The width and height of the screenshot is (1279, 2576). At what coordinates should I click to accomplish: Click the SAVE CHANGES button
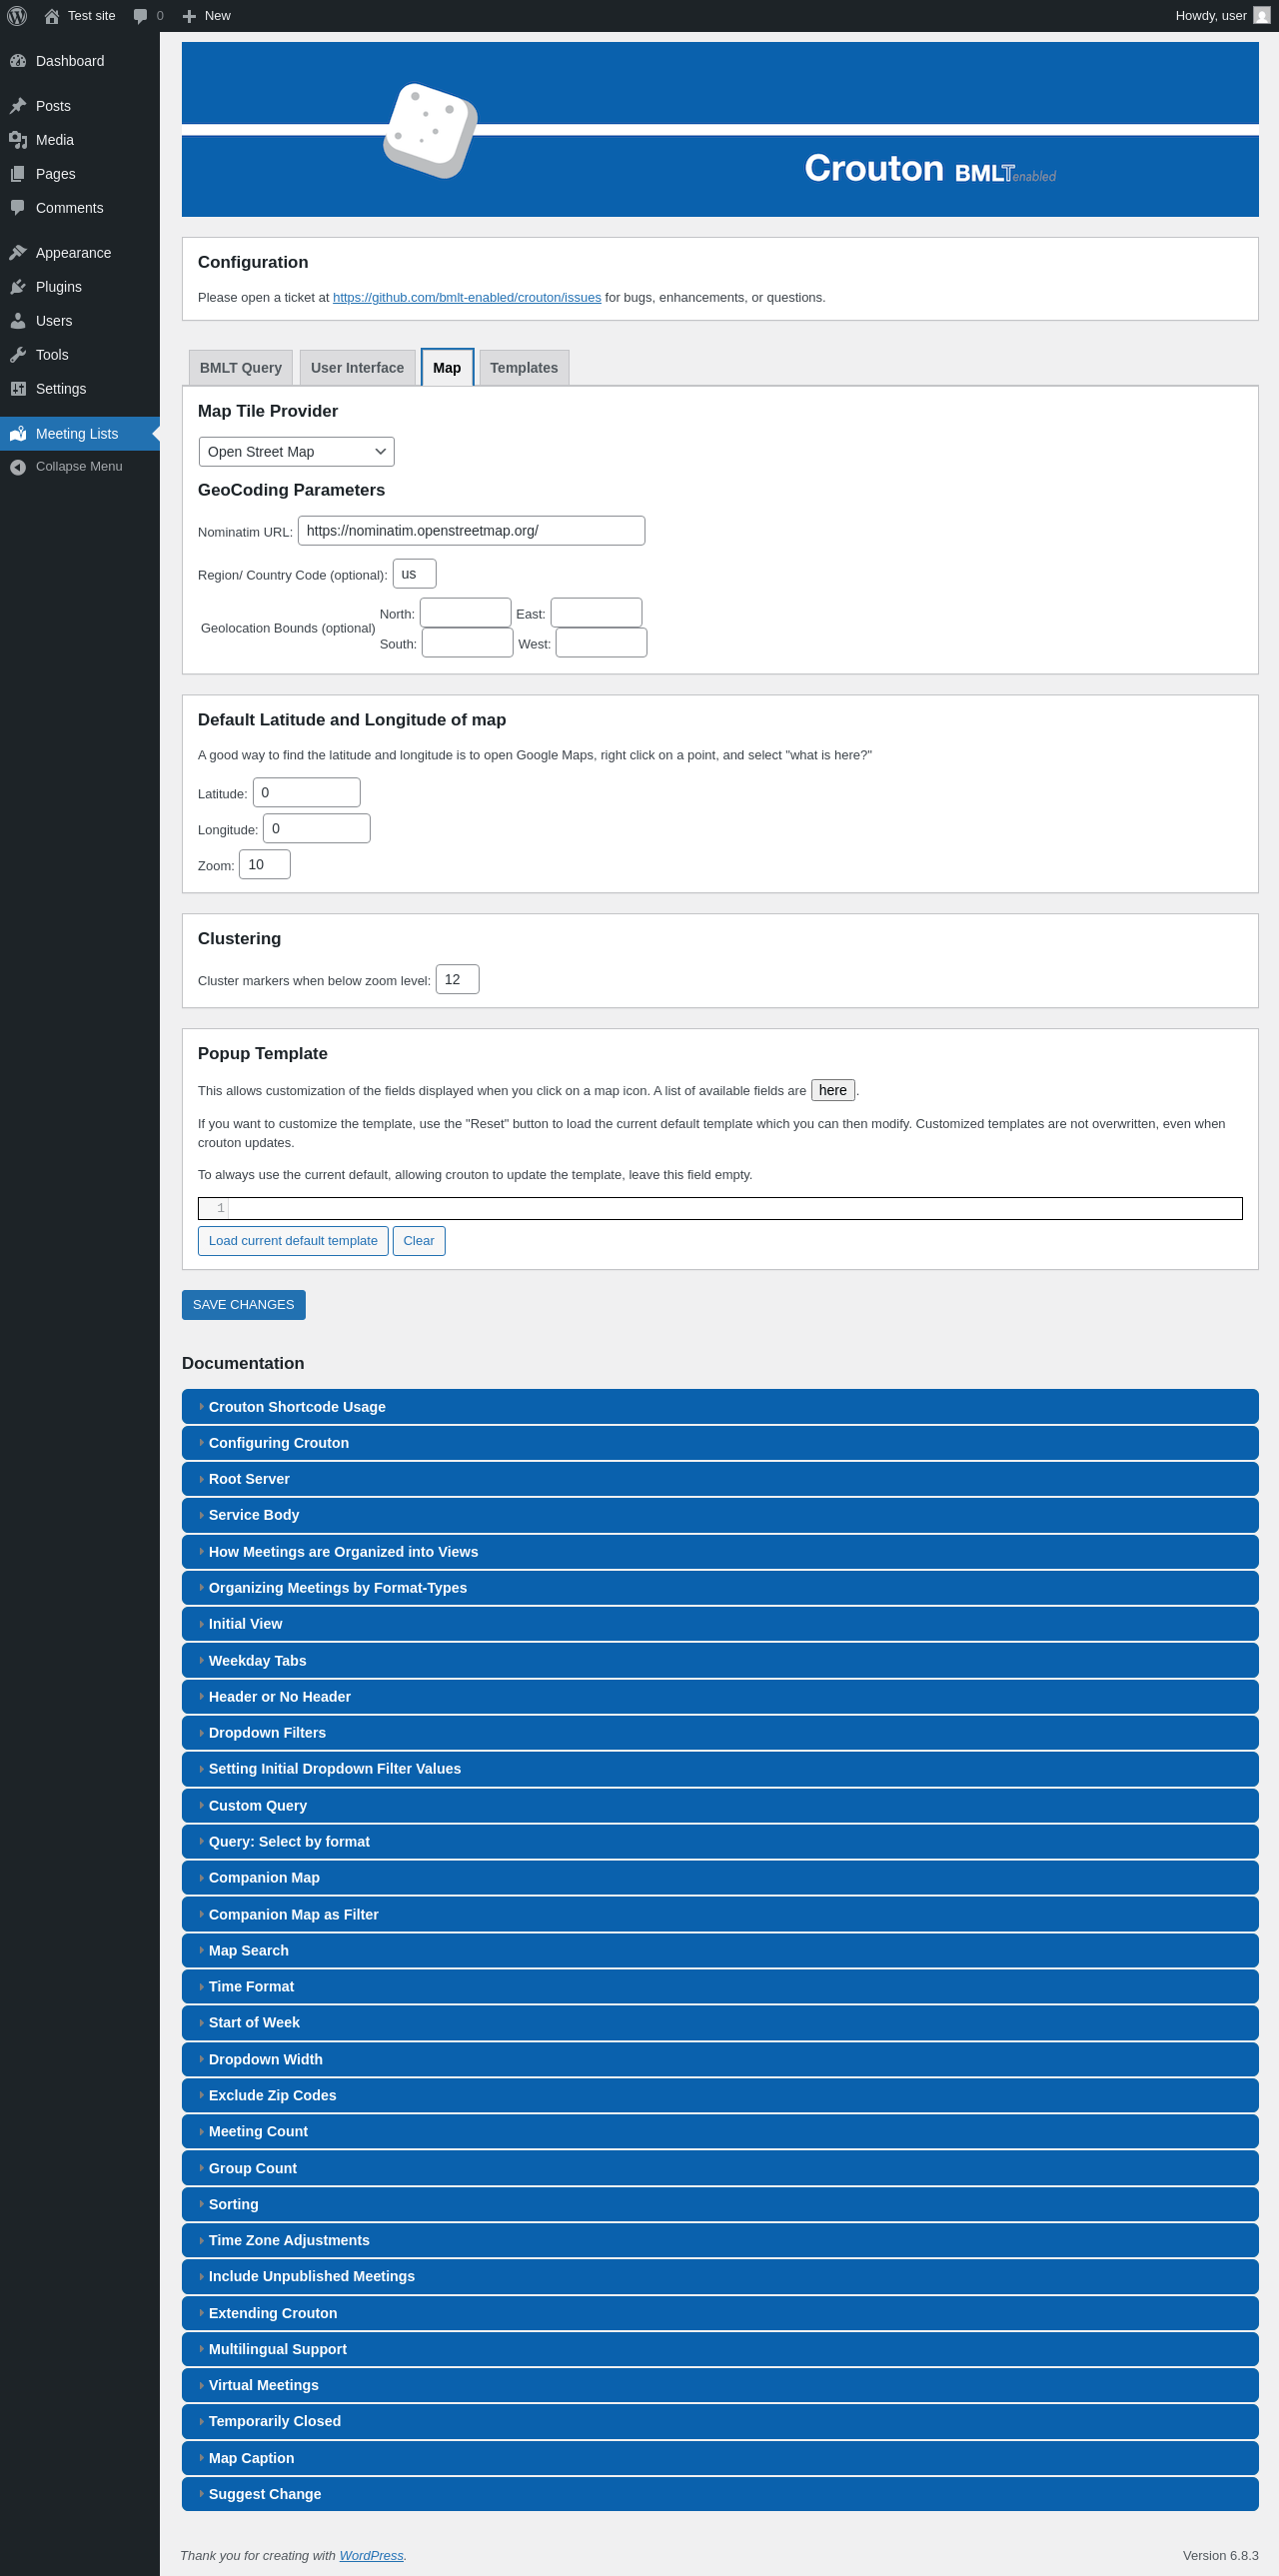(243, 1305)
